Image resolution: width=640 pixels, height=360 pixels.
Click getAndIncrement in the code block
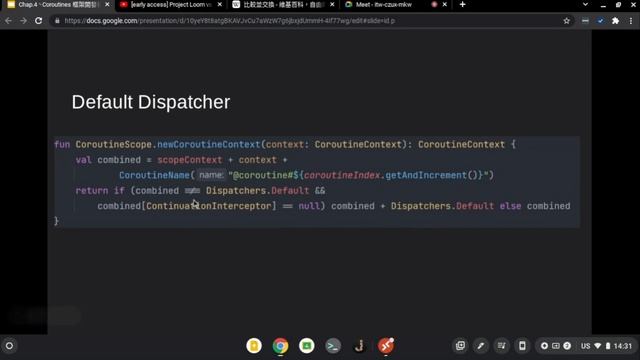click(426, 175)
